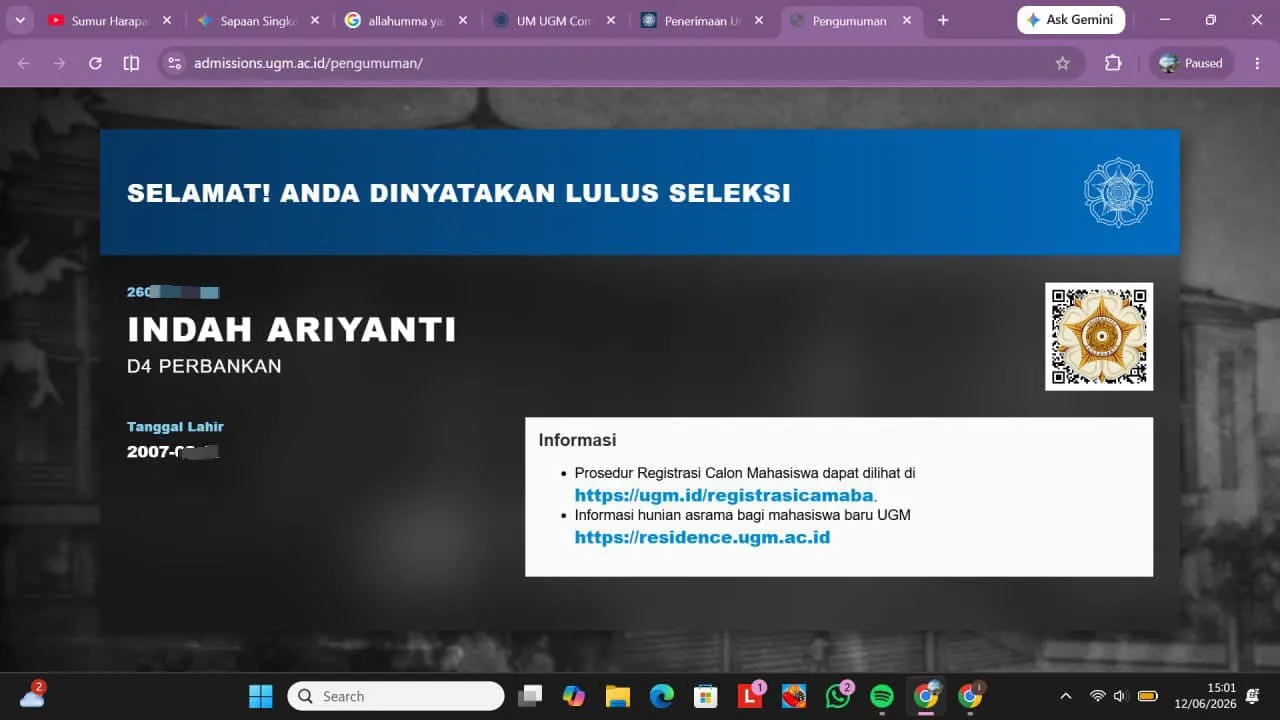Open the Windows Start menu

(261, 696)
